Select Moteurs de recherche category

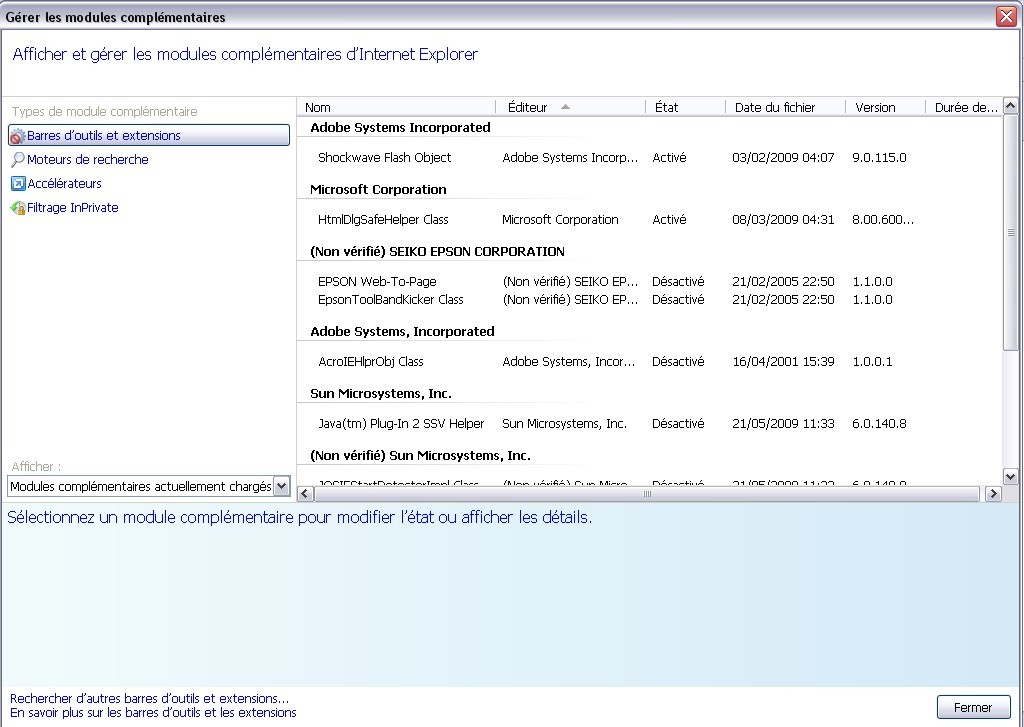coord(88,159)
